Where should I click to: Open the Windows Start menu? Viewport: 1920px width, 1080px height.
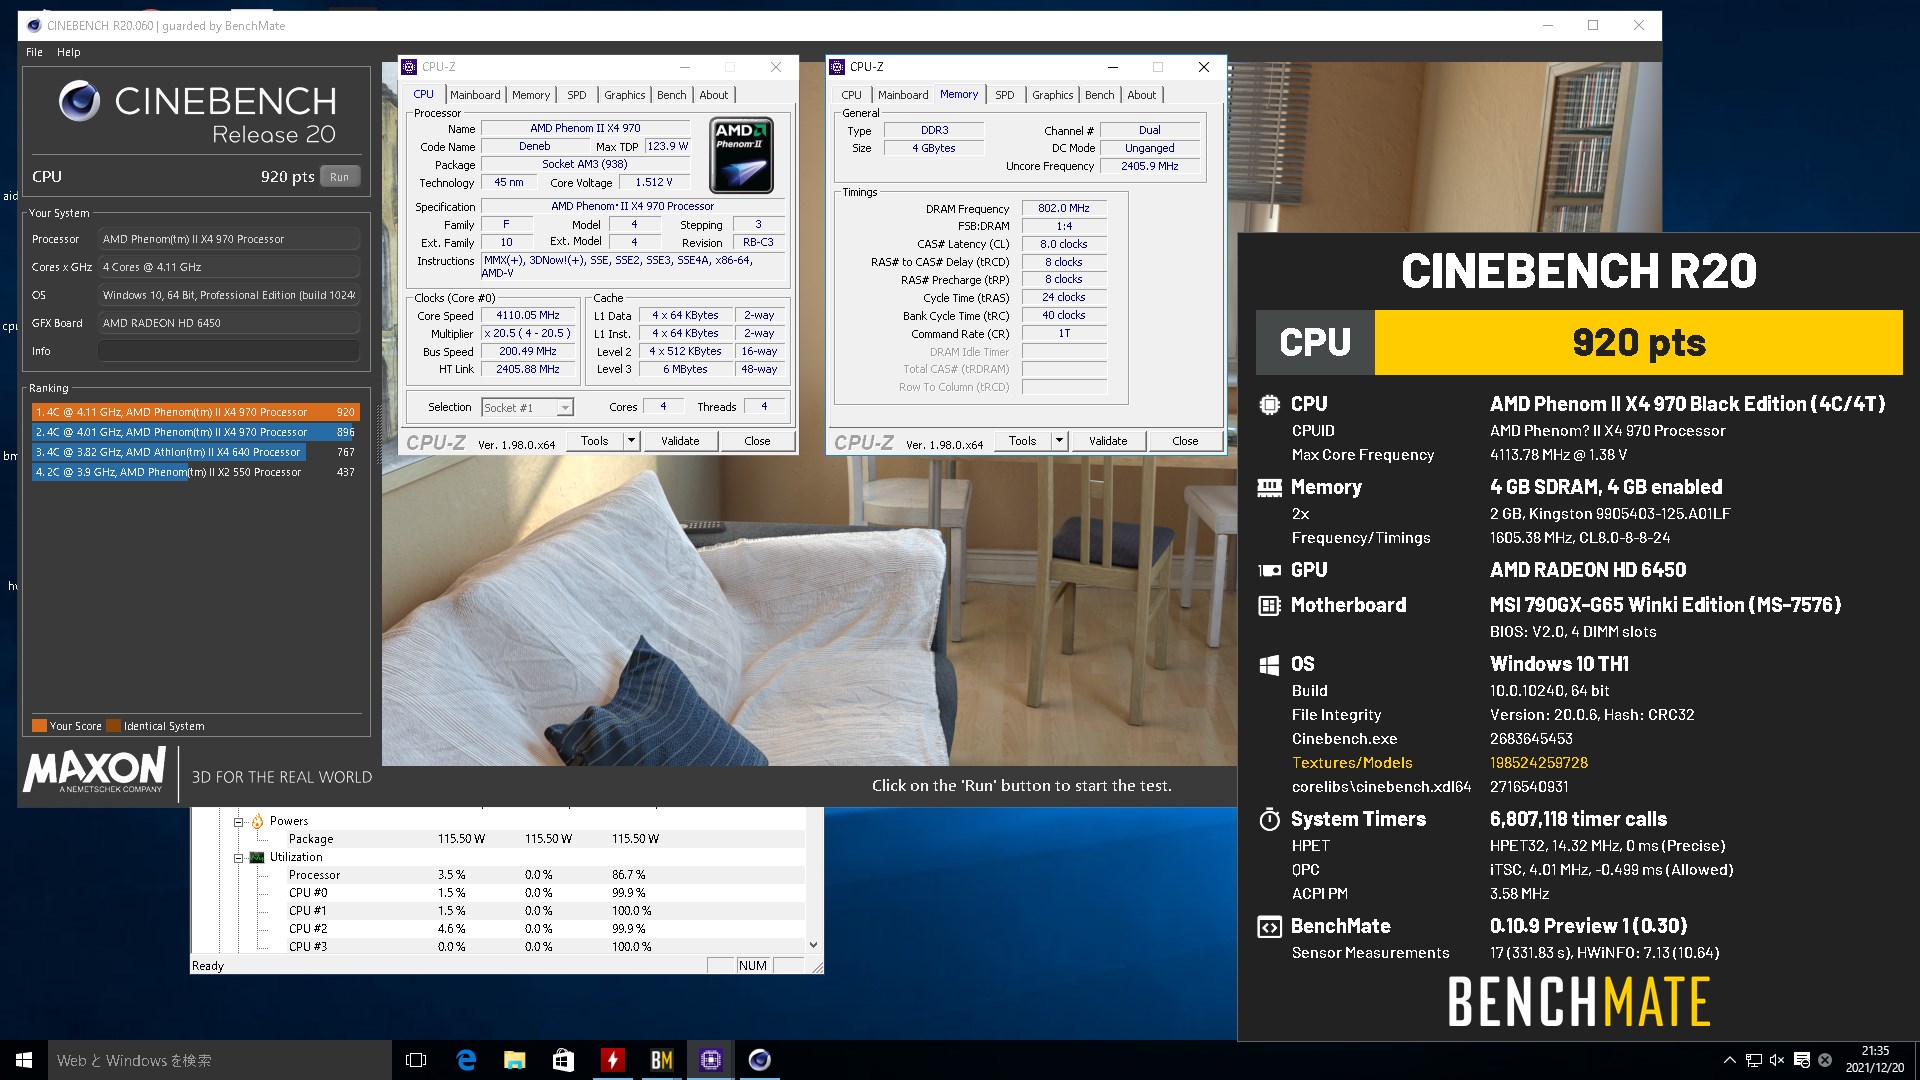[24, 1060]
